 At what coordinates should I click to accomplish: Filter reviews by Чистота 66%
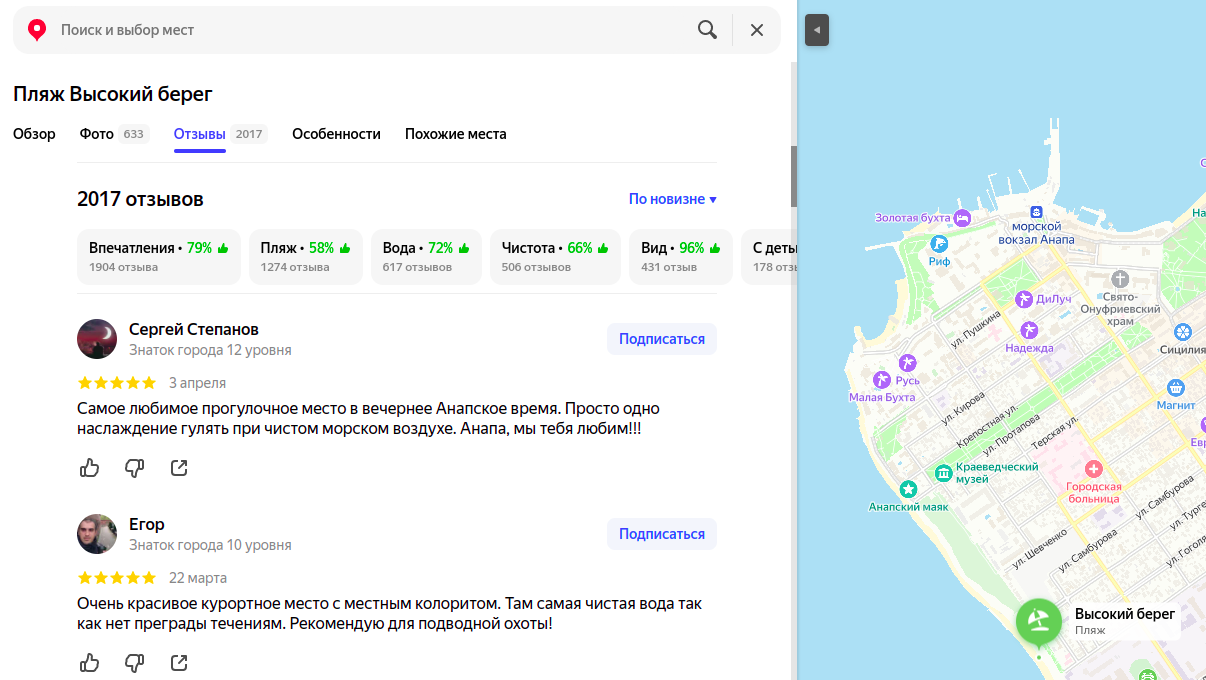pos(555,257)
